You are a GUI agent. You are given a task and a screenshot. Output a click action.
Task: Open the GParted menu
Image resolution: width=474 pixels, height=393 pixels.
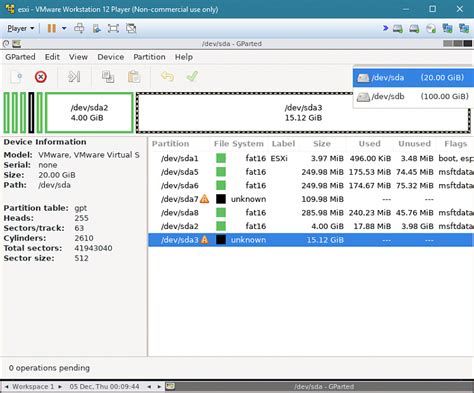(x=20, y=57)
